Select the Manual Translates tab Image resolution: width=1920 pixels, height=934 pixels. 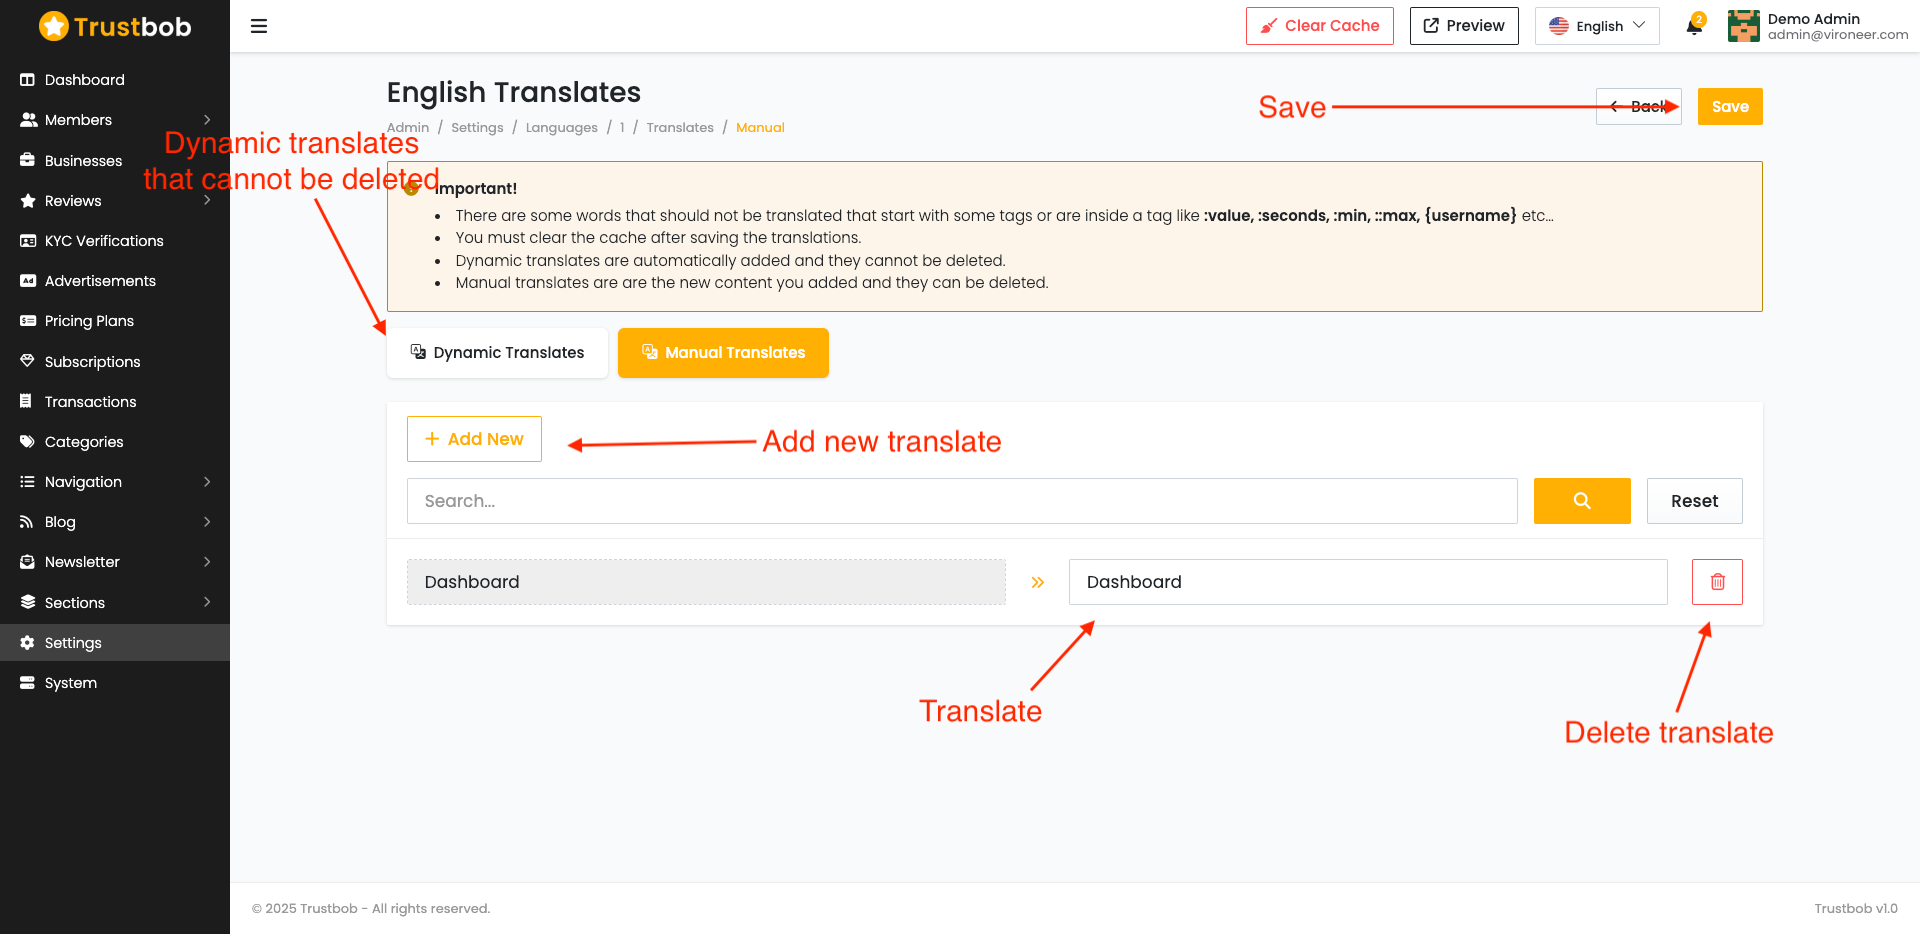tap(723, 353)
